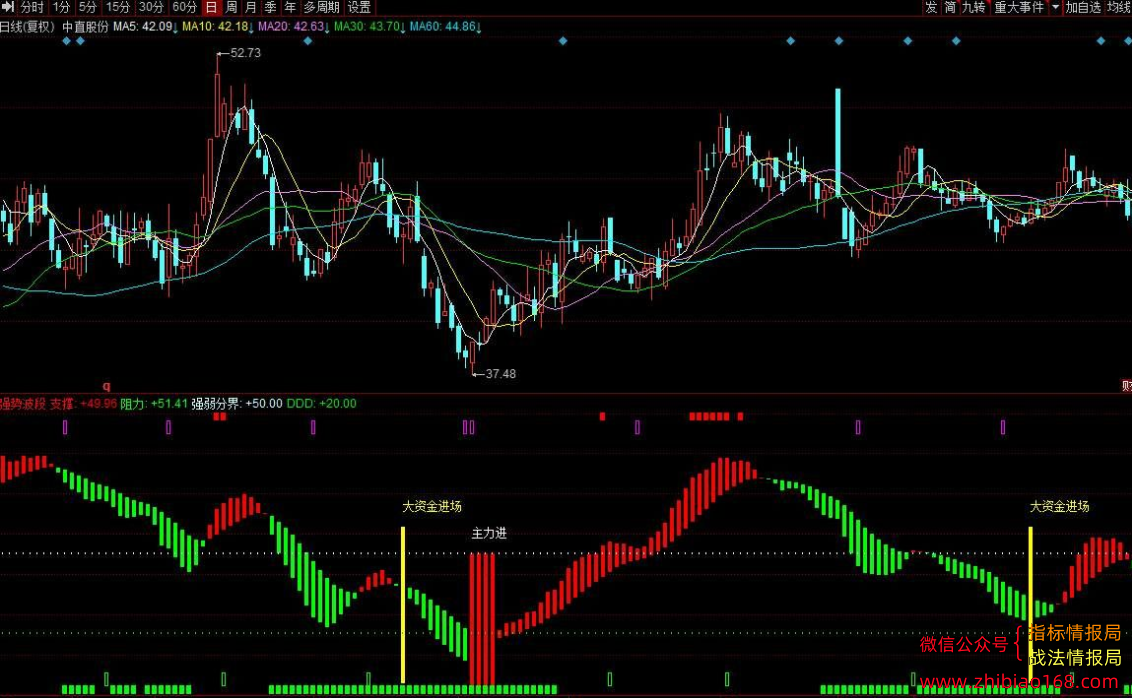
Task: Click the 支撑 +49.96 support value
Action: [x=83, y=403]
